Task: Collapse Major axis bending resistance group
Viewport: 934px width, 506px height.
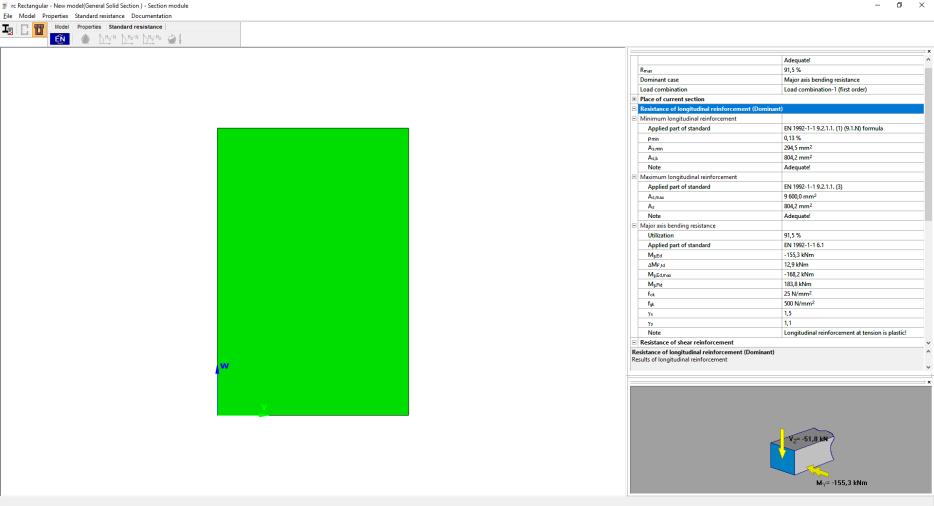Action: (634, 226)
